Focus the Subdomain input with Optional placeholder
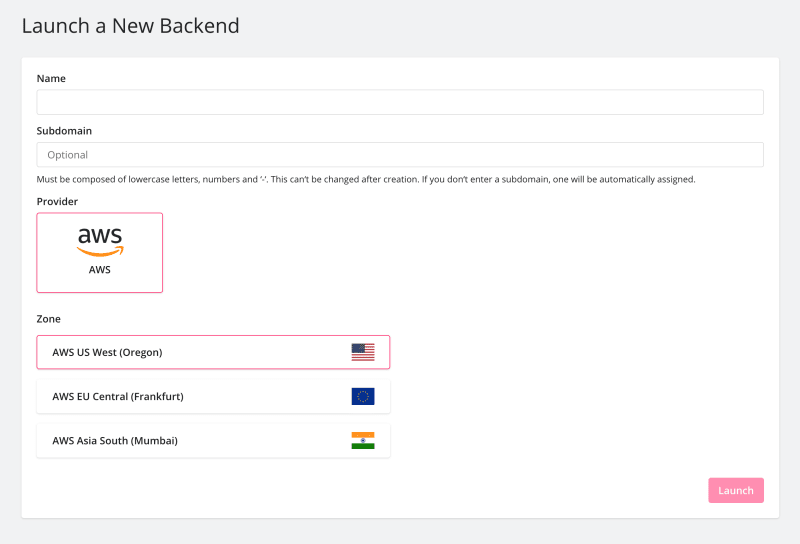Viewport: 800px width, 544px height. pos(400,155)
